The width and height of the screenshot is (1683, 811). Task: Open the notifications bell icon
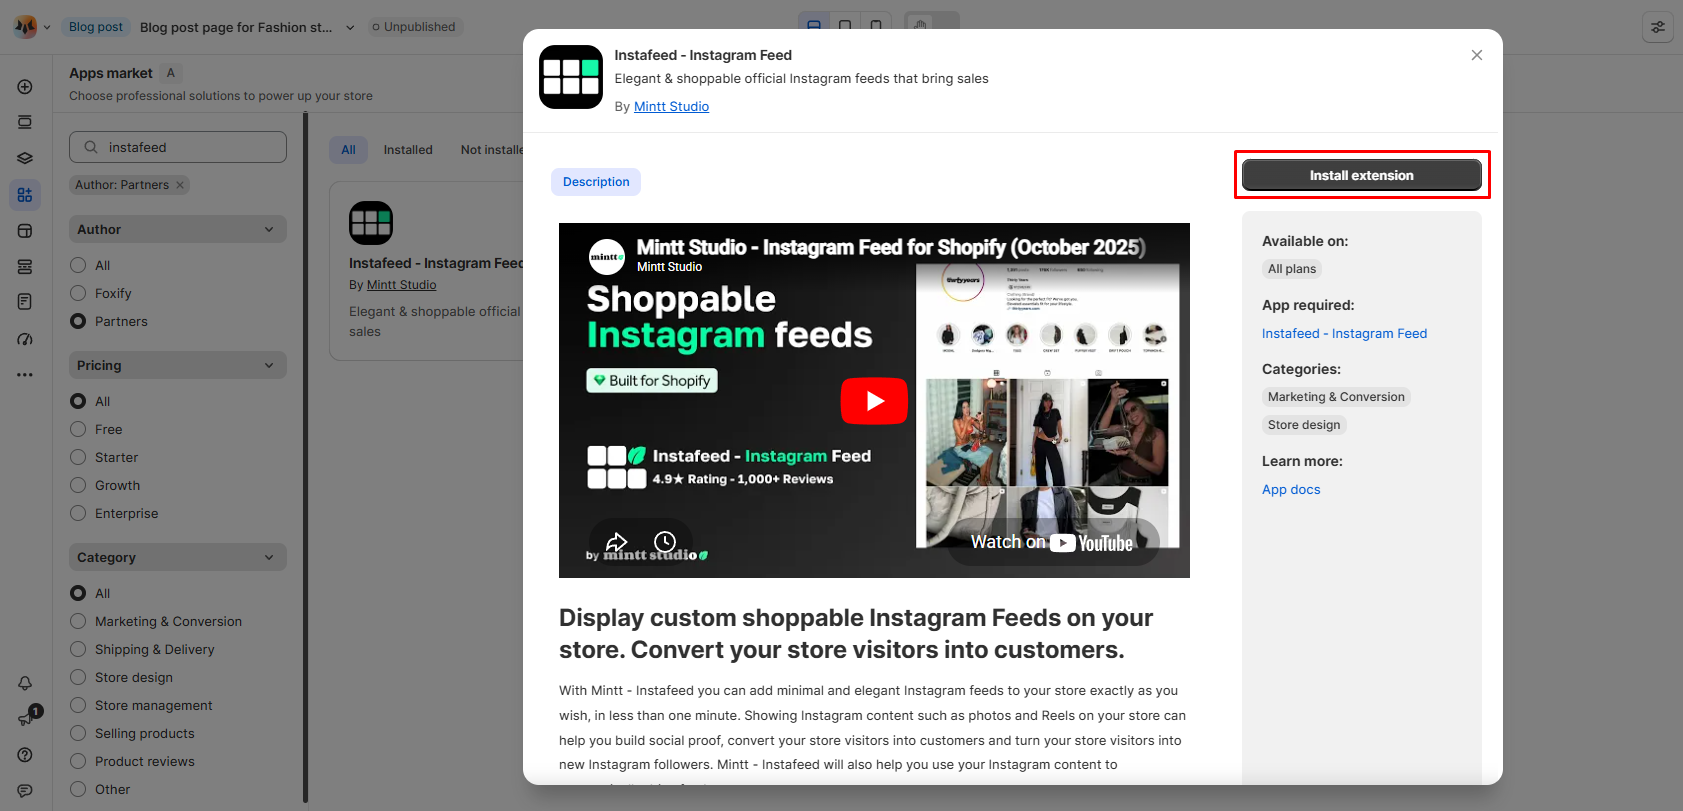[25, 683]
